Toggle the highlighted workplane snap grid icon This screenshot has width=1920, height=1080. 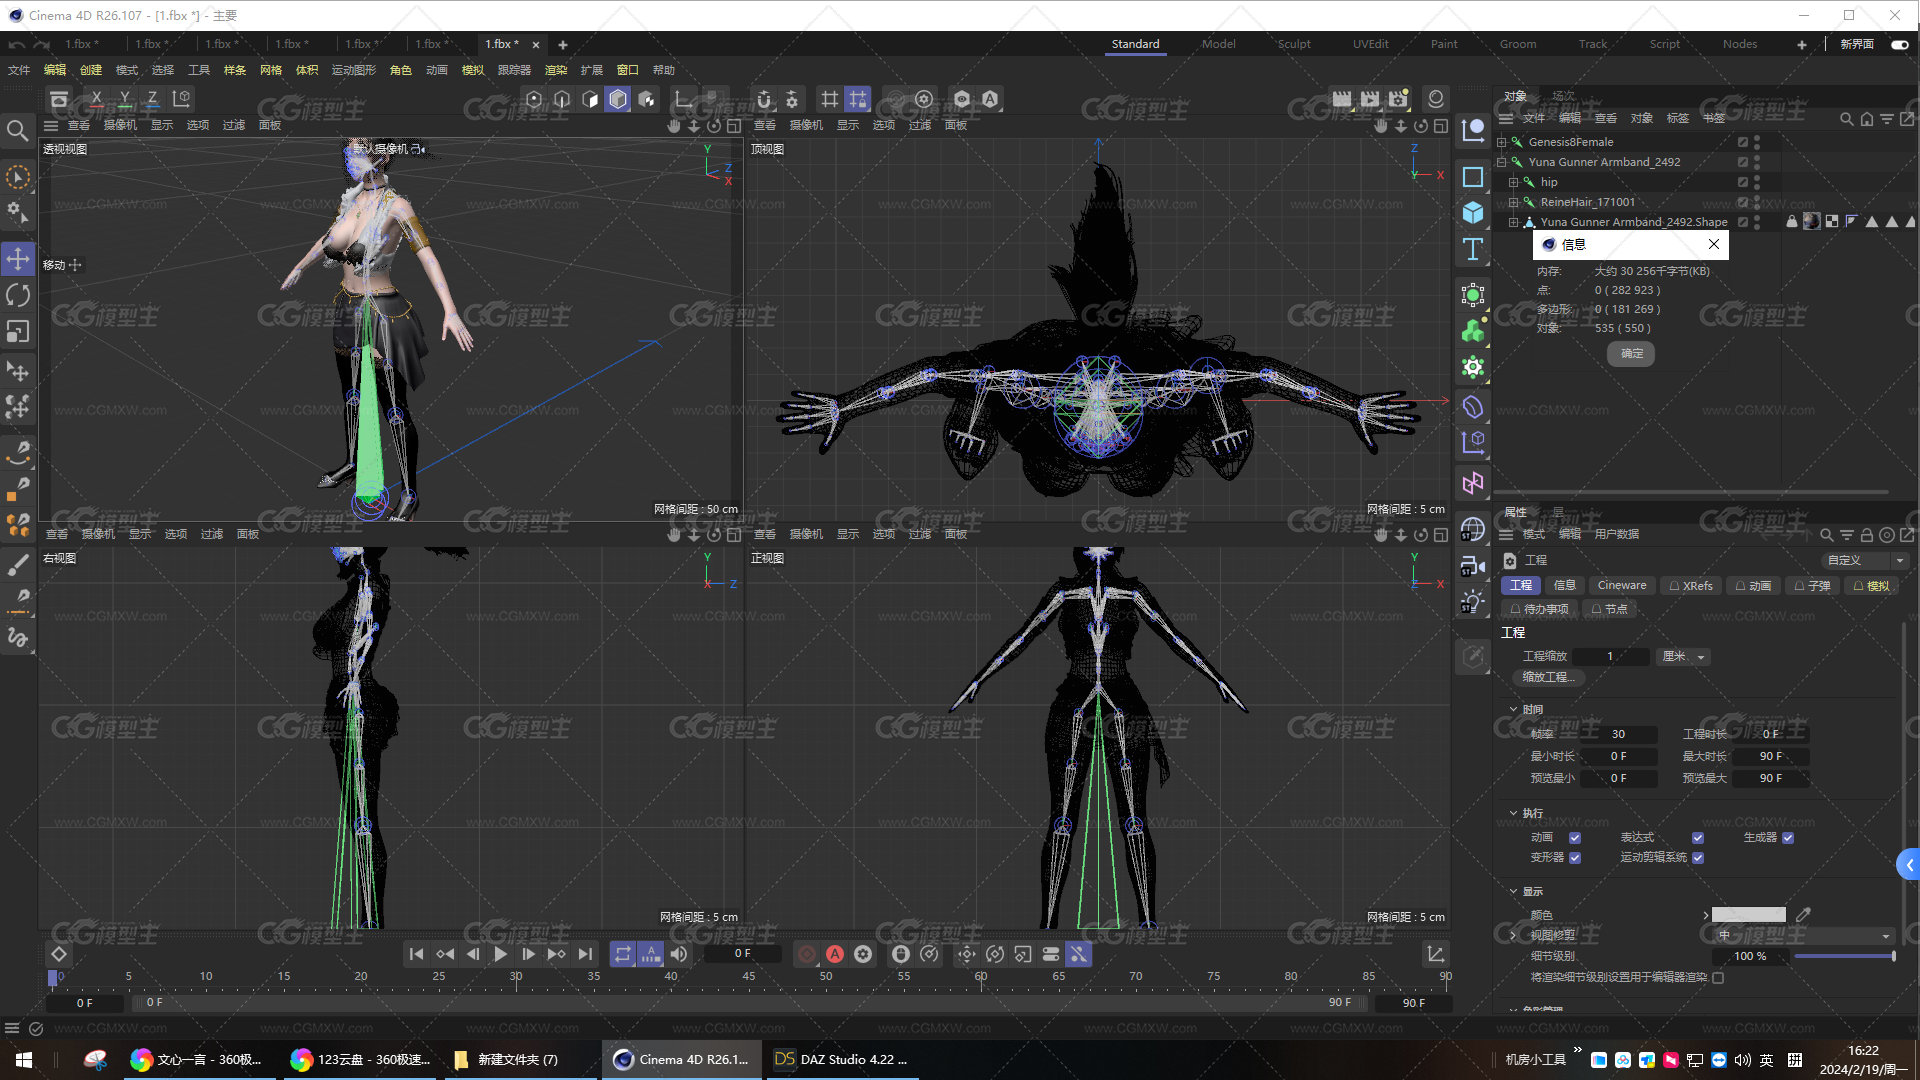coord(858,99)
